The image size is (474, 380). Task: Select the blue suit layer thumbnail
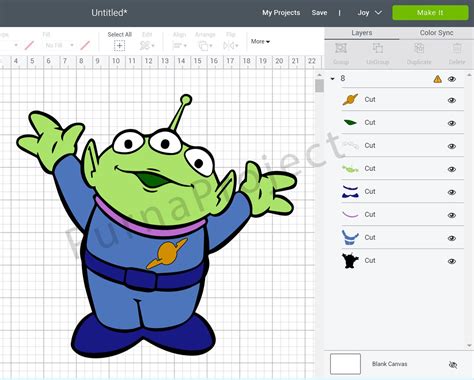click(x=350, y=237)
